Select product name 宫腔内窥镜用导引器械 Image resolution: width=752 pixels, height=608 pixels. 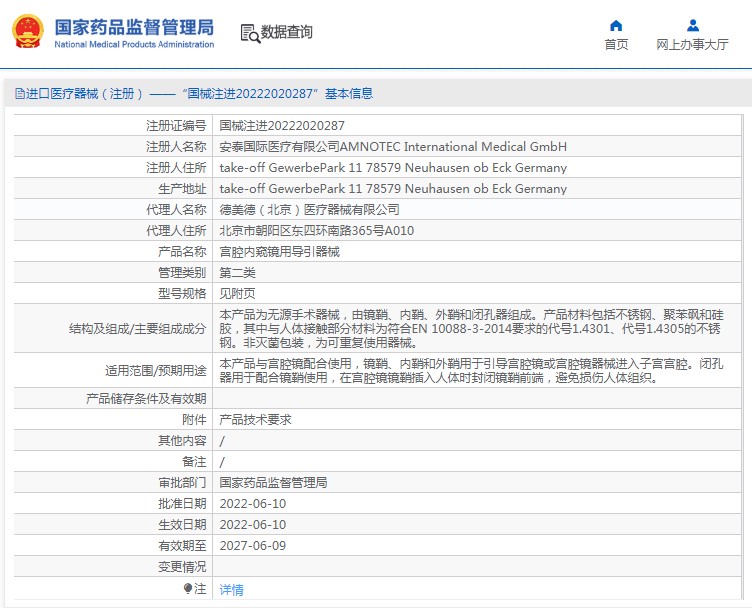click(x=280, y=252)
